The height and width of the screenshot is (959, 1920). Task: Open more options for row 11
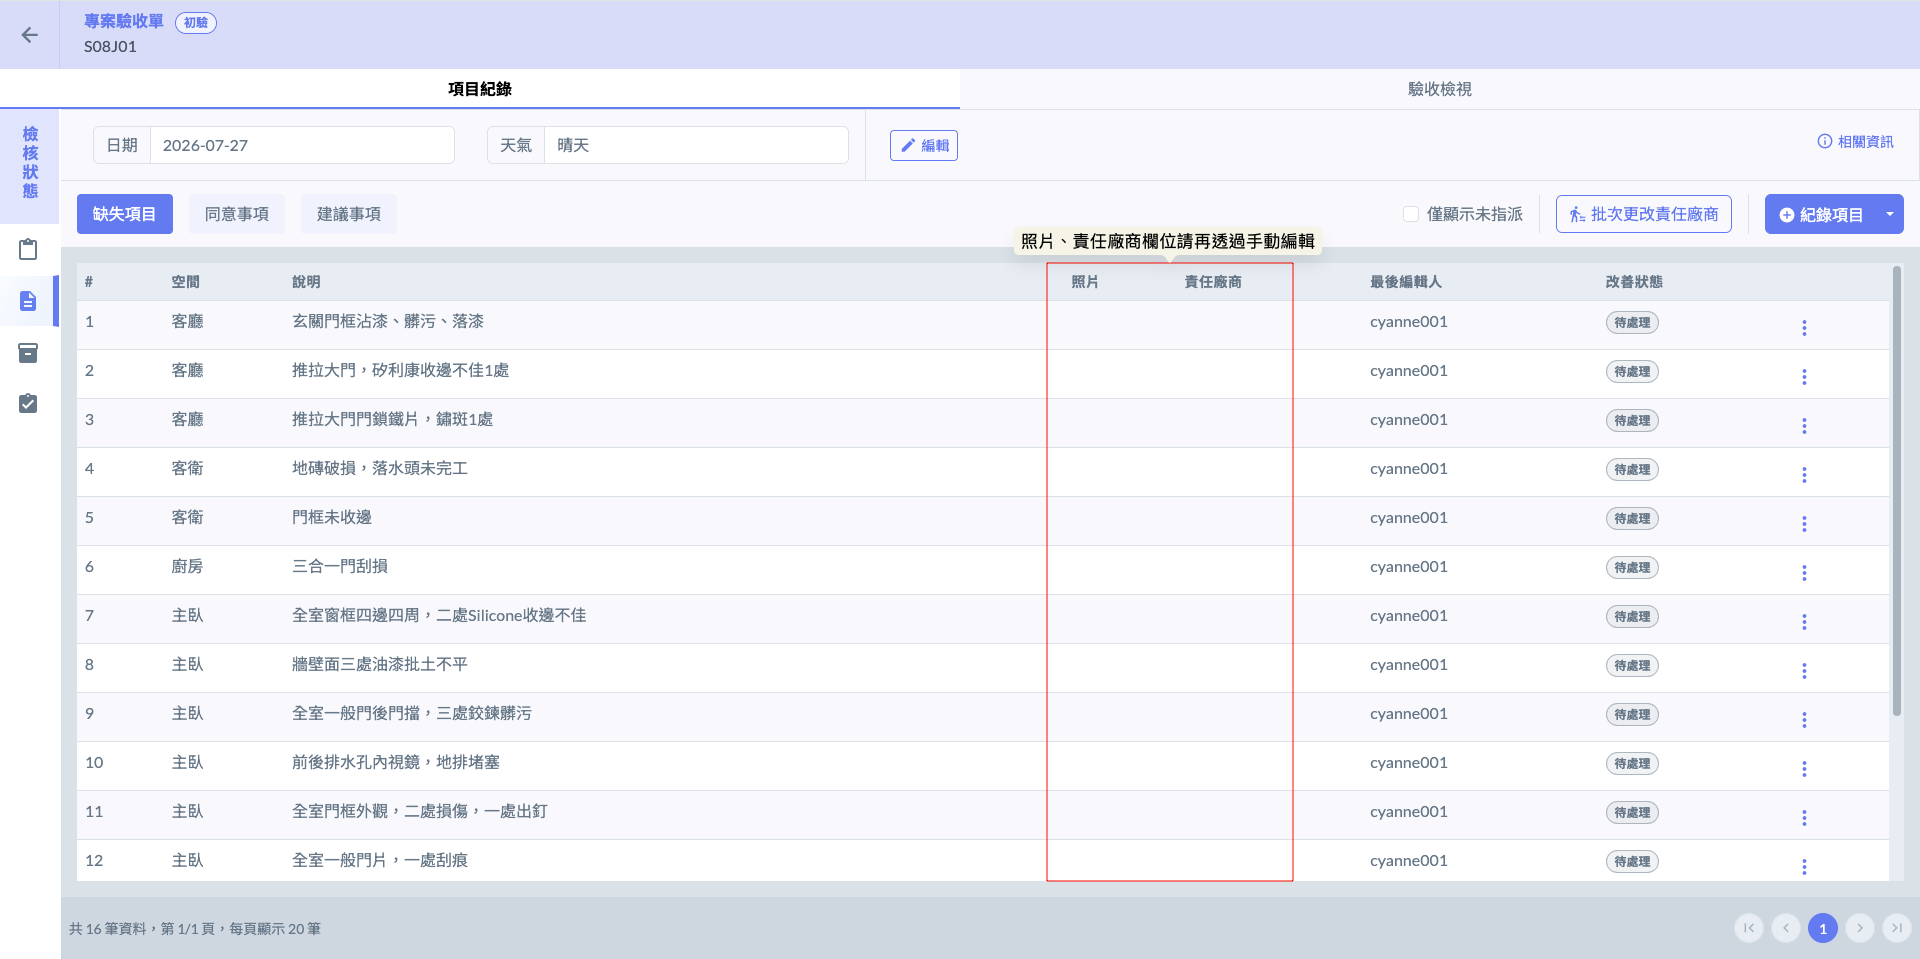click(x=1804, y=818)
